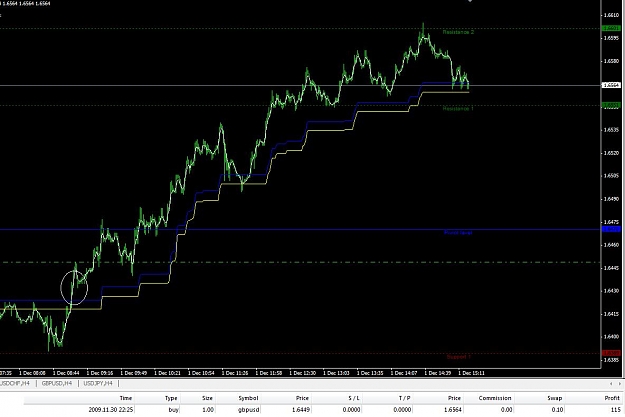Click the 0.00 commission cell
The height and width of the screenshot is (417, 625).
(507, 409)
